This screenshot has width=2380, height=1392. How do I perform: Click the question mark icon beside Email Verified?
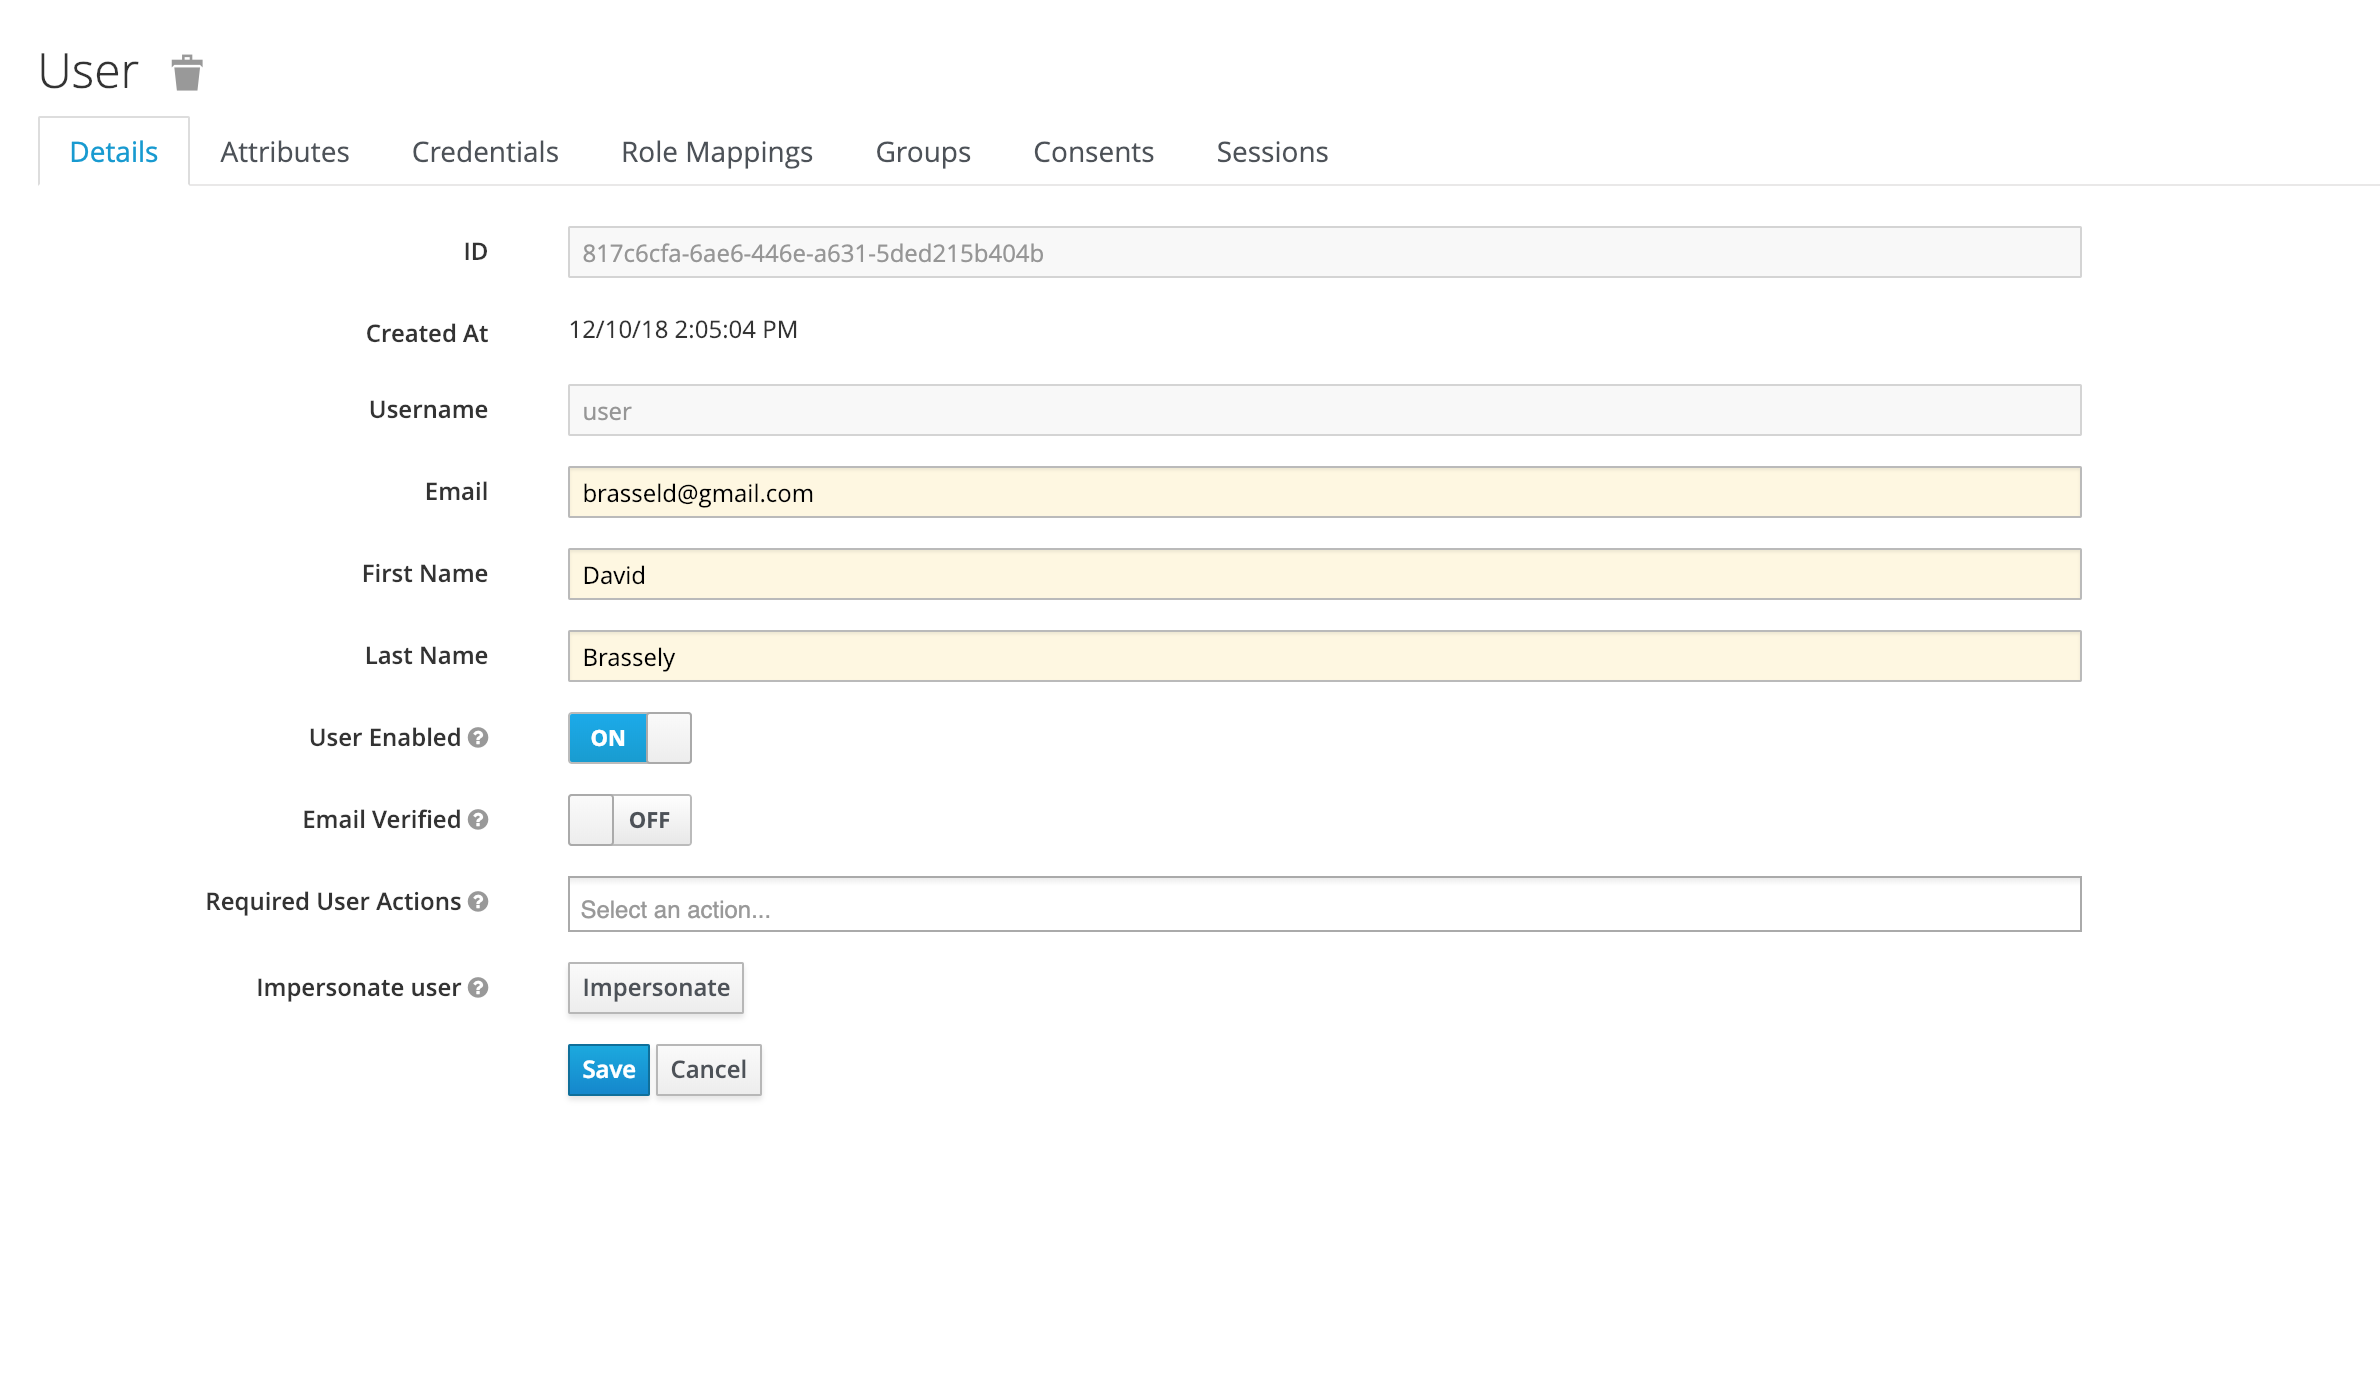point(479,820)
